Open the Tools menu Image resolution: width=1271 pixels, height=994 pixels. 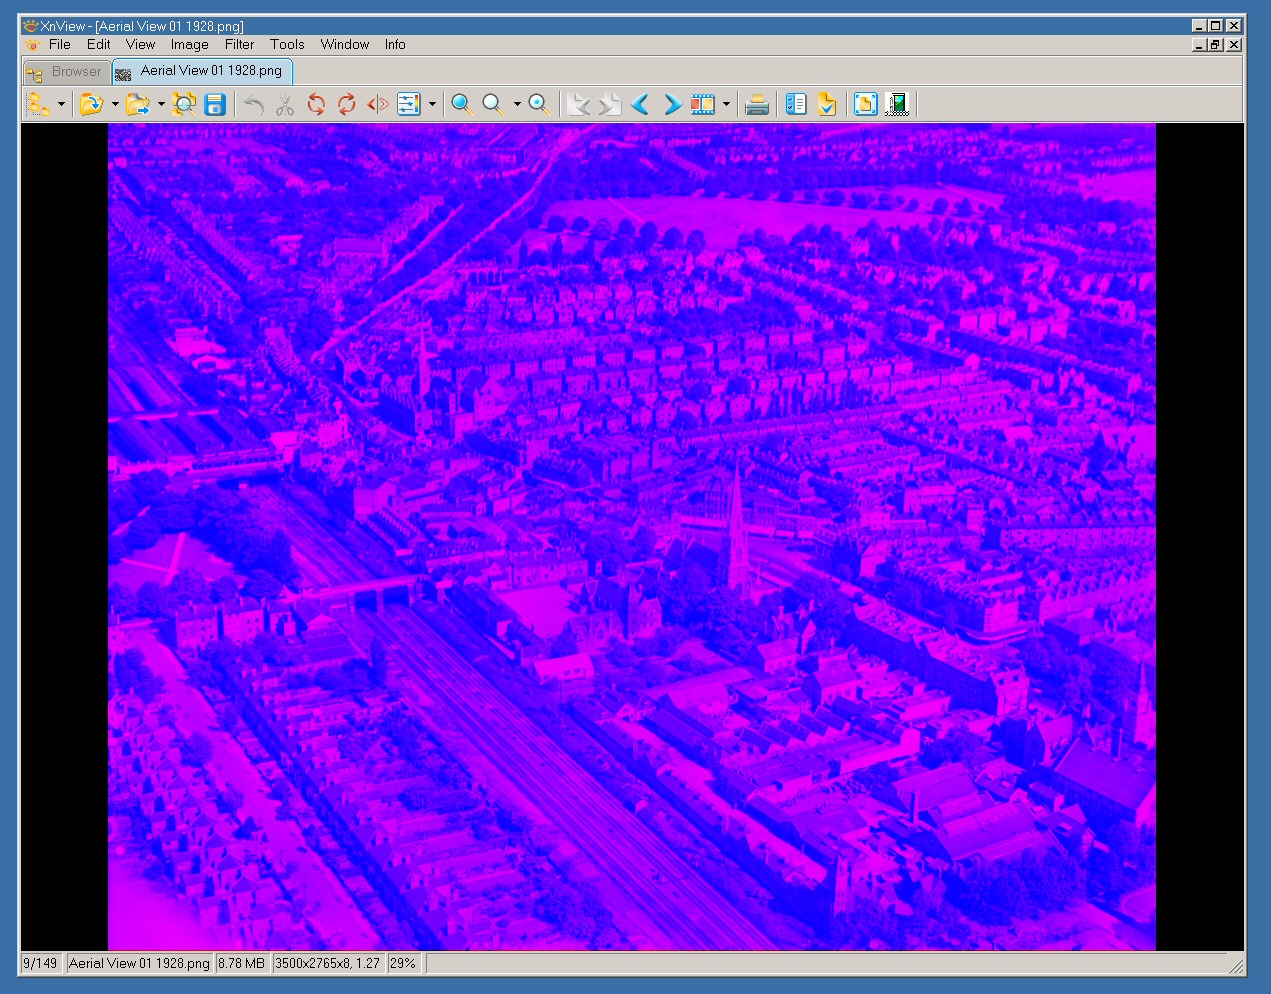(x=287, y=44)
